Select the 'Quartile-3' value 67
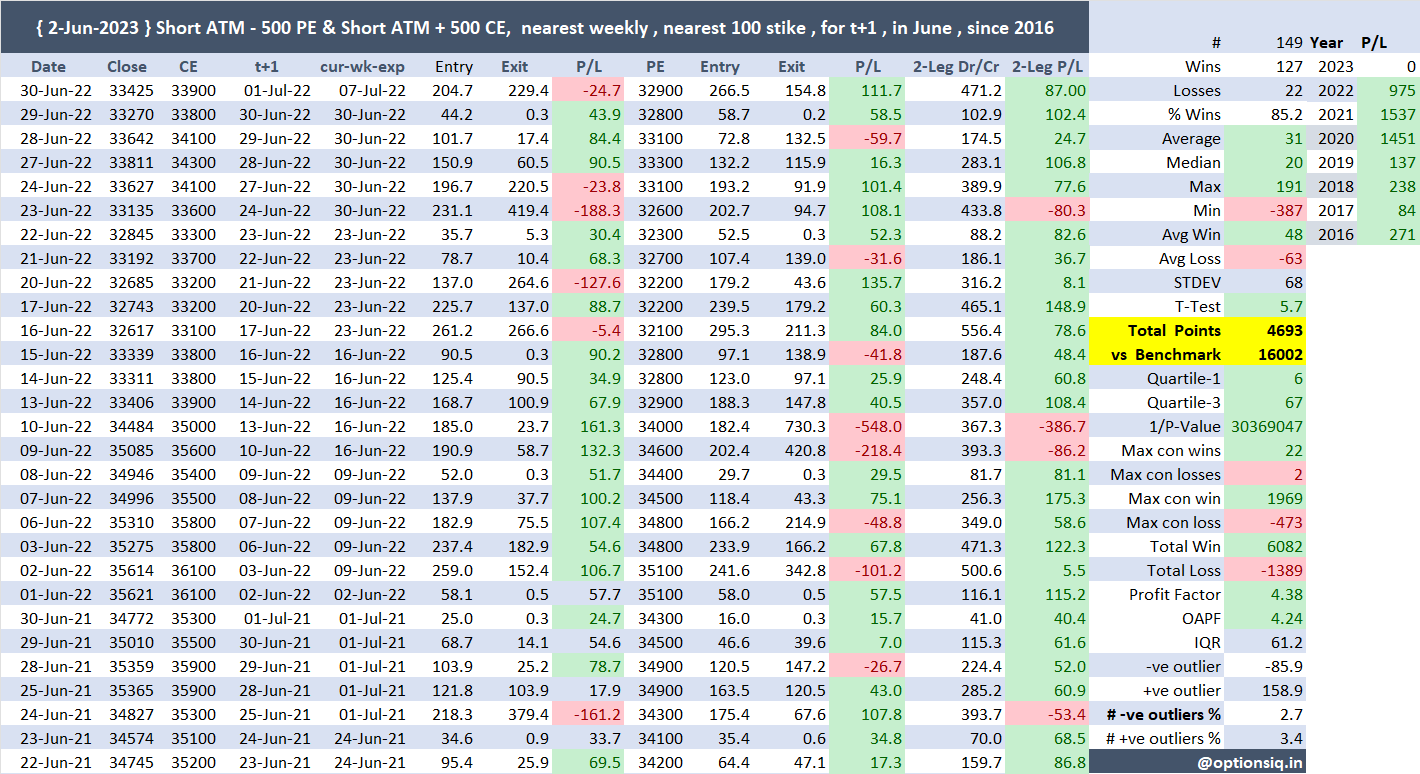 pos(1295,403)
